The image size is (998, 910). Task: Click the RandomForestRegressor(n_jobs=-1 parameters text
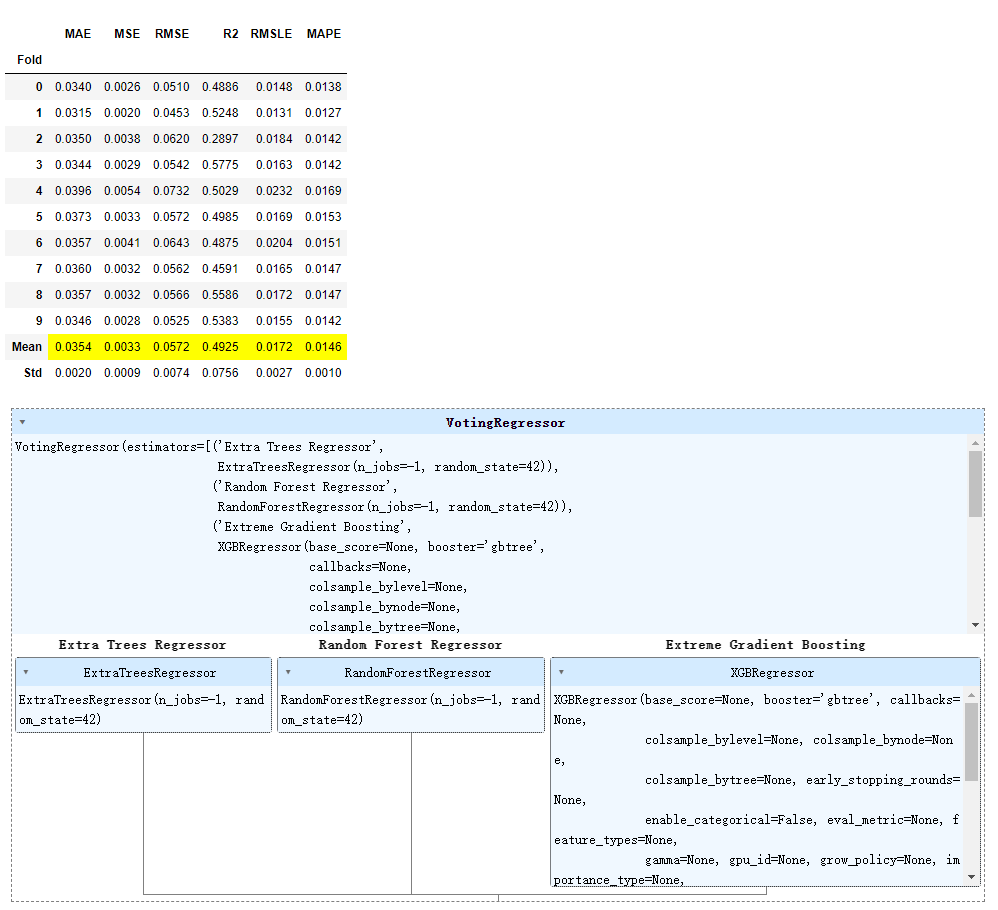(411, 710)
